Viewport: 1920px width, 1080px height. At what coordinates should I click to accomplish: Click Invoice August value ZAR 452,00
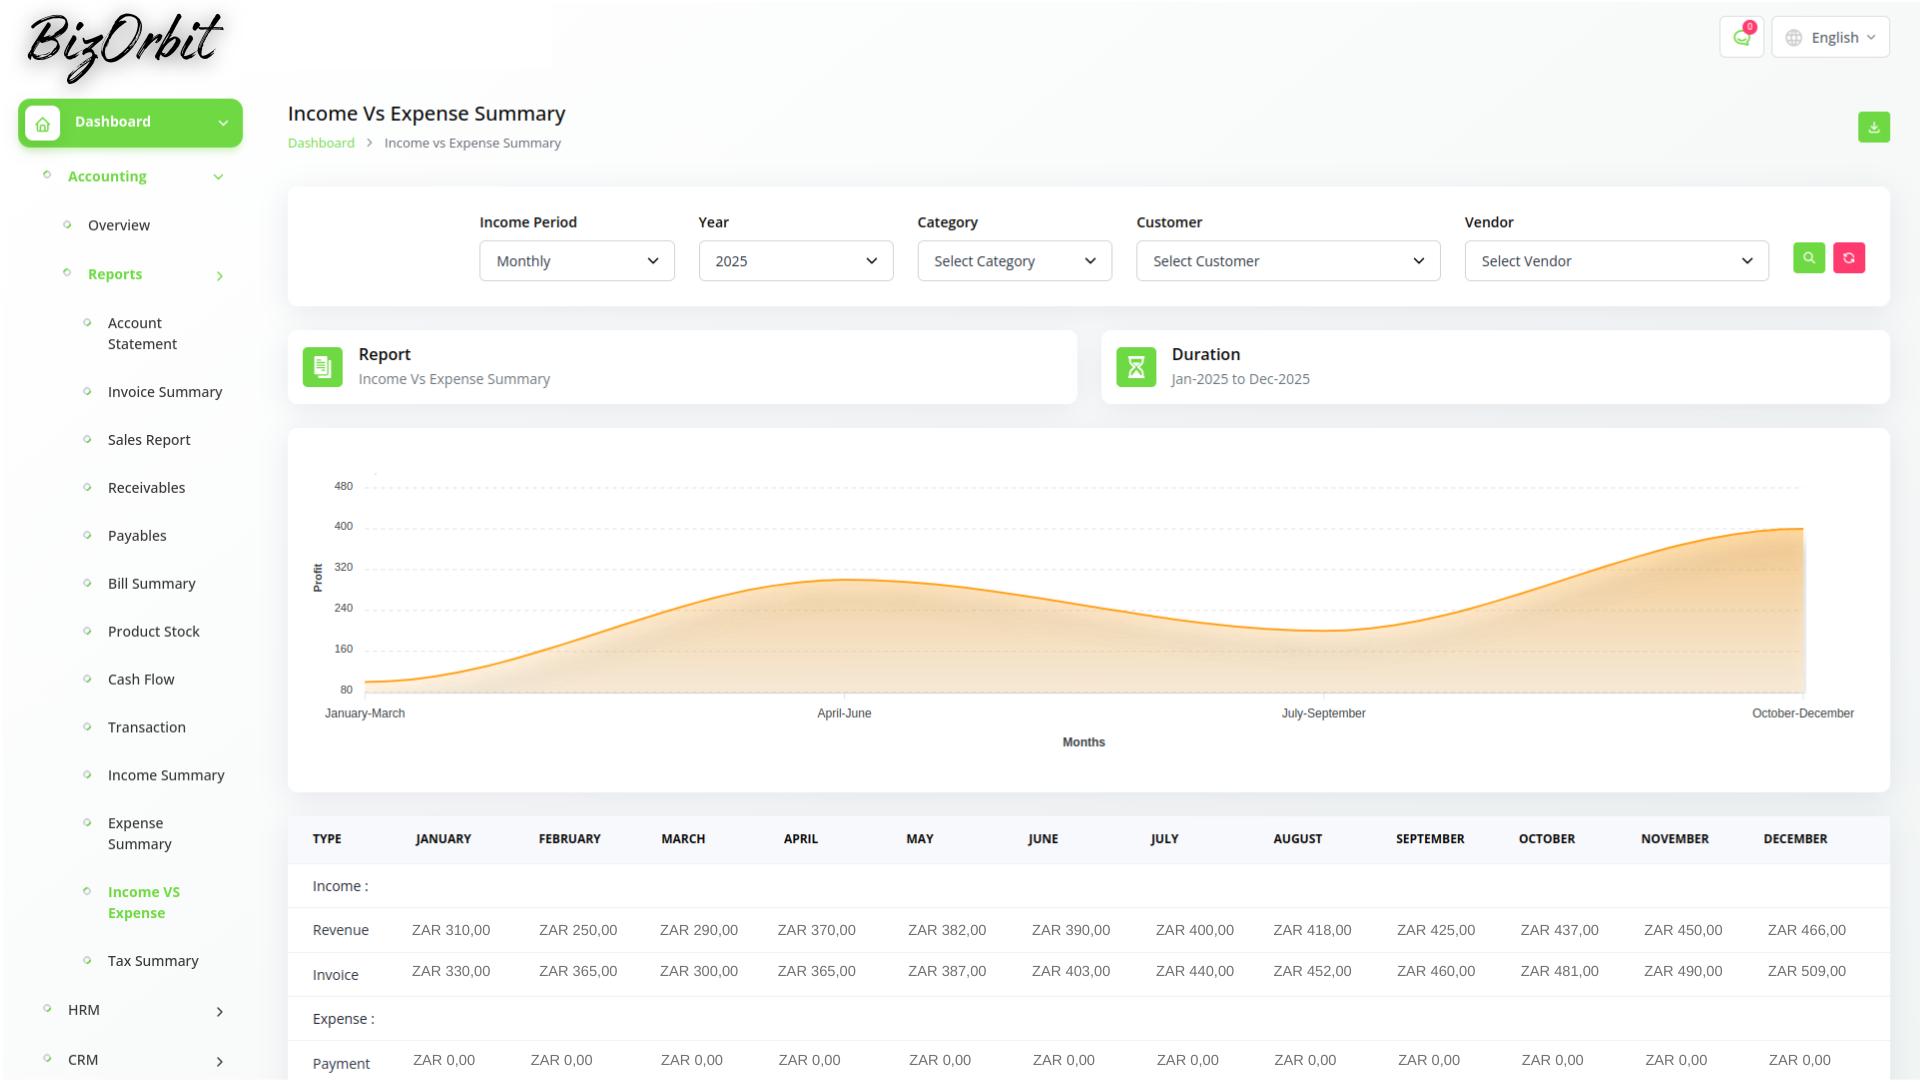[1312, 971]
